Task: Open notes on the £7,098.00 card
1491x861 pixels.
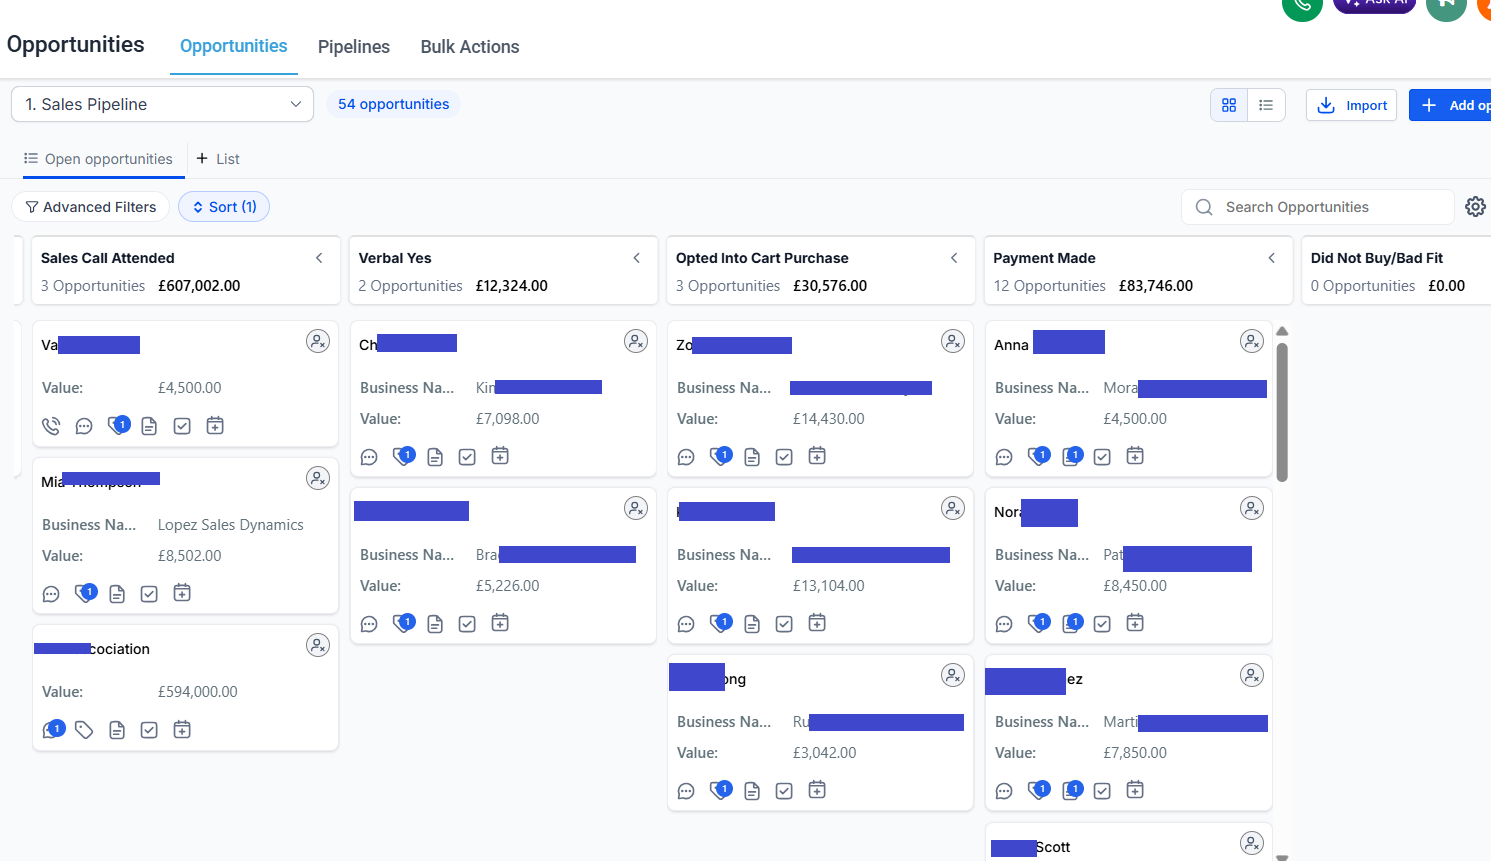Action: coord(435,457)
